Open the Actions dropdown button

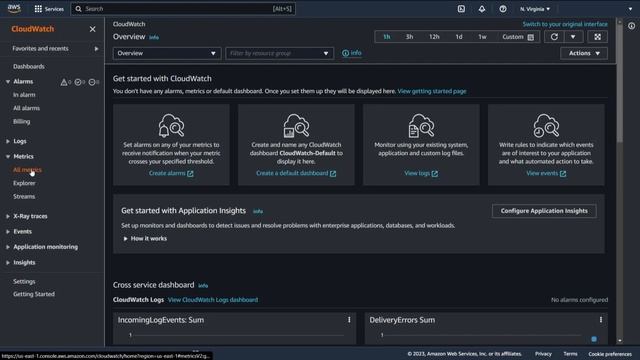584,53
